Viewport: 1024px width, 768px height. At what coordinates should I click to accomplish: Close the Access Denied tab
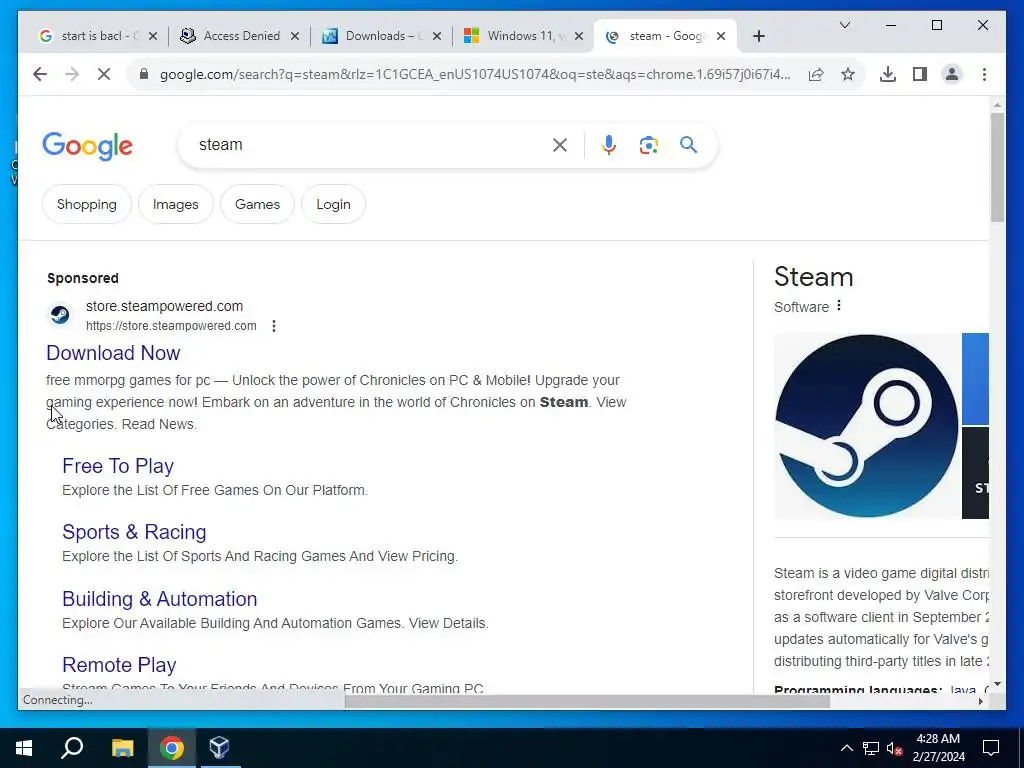pyautogui.click(x=295, y=36)
